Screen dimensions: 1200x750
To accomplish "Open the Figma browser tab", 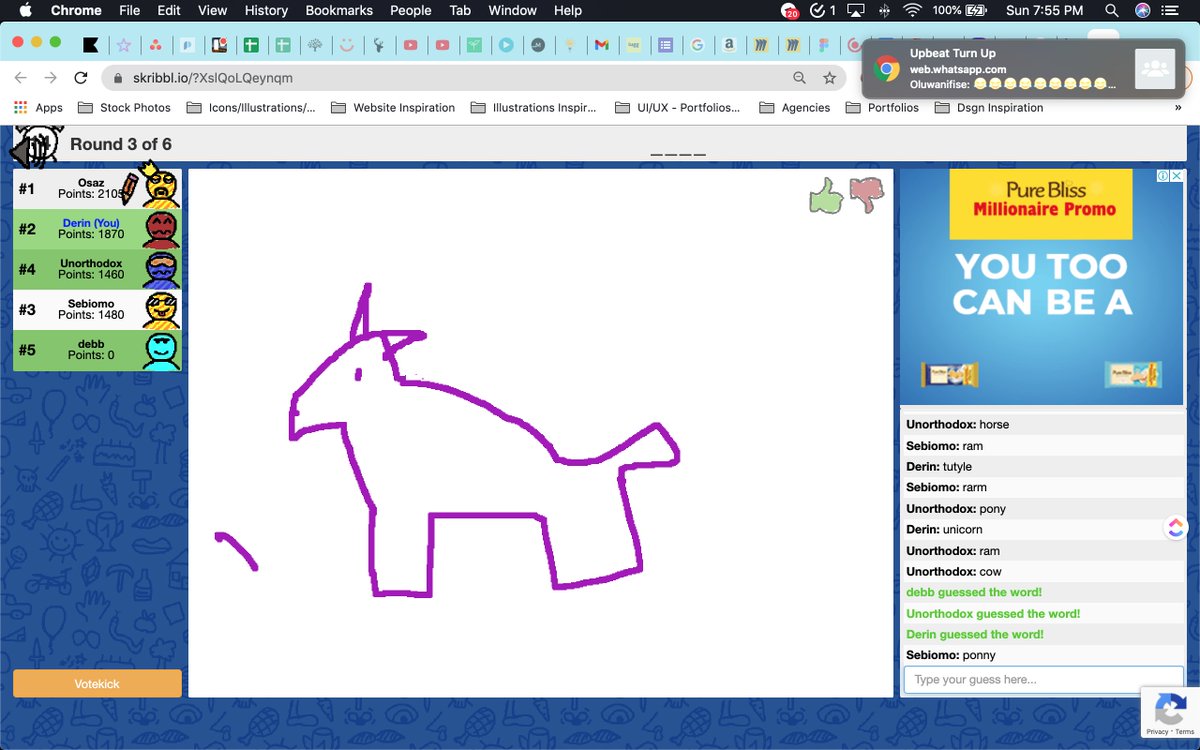I will 825,45.
